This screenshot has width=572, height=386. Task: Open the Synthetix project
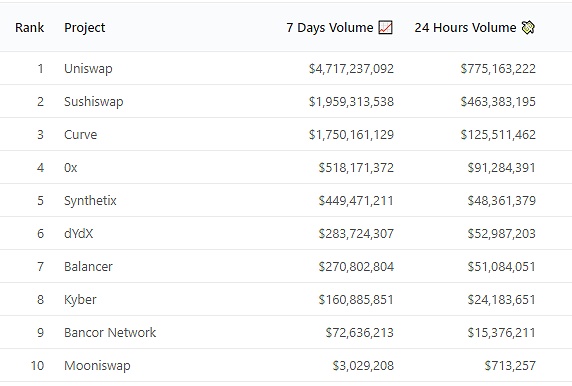click(90, 201)
